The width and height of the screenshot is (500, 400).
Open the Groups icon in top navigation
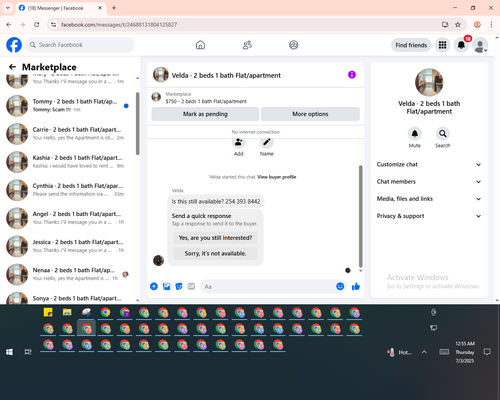coord(294,45)
